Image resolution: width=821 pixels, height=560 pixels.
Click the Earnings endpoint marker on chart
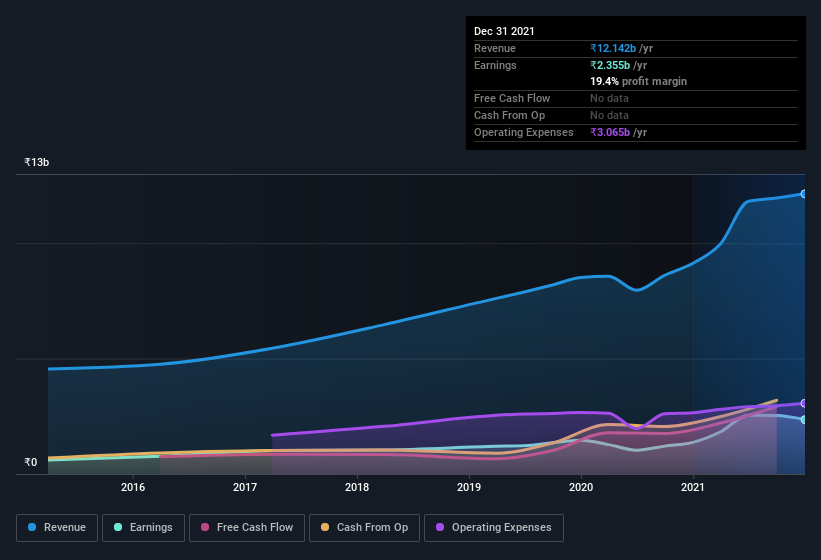point(803,419)
